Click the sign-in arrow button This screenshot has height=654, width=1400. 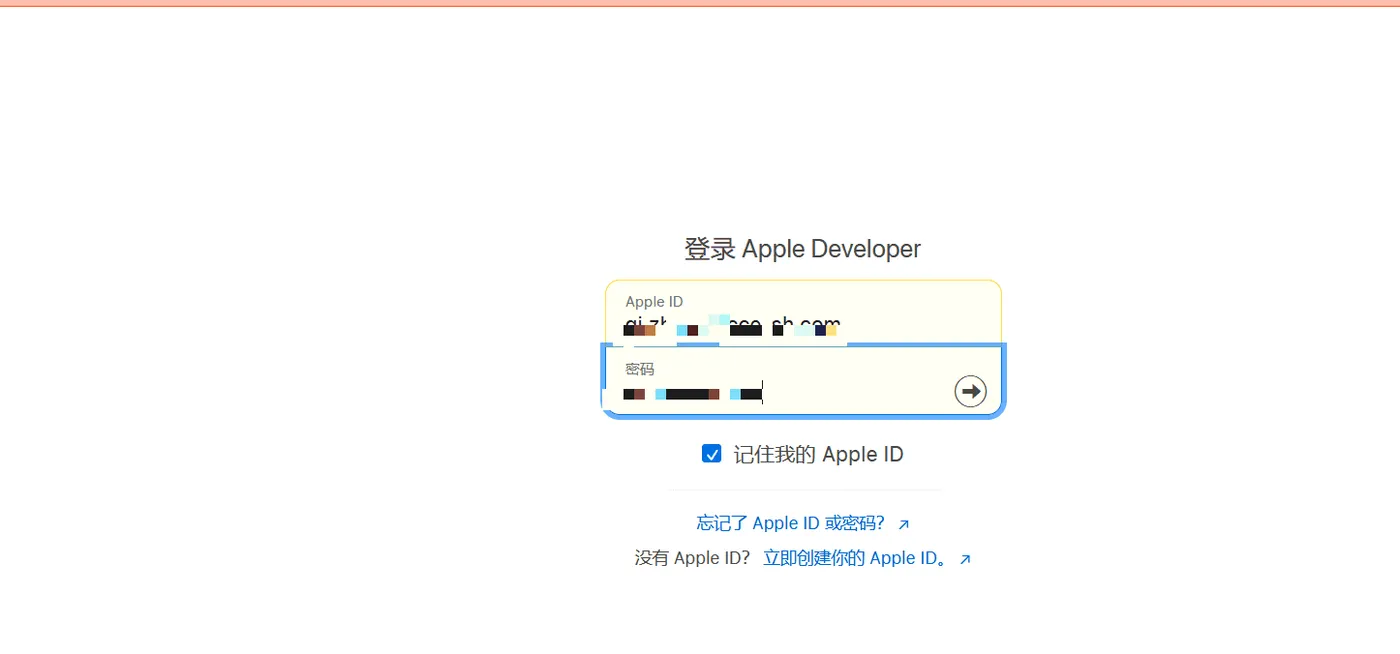[x=970, y=390]
